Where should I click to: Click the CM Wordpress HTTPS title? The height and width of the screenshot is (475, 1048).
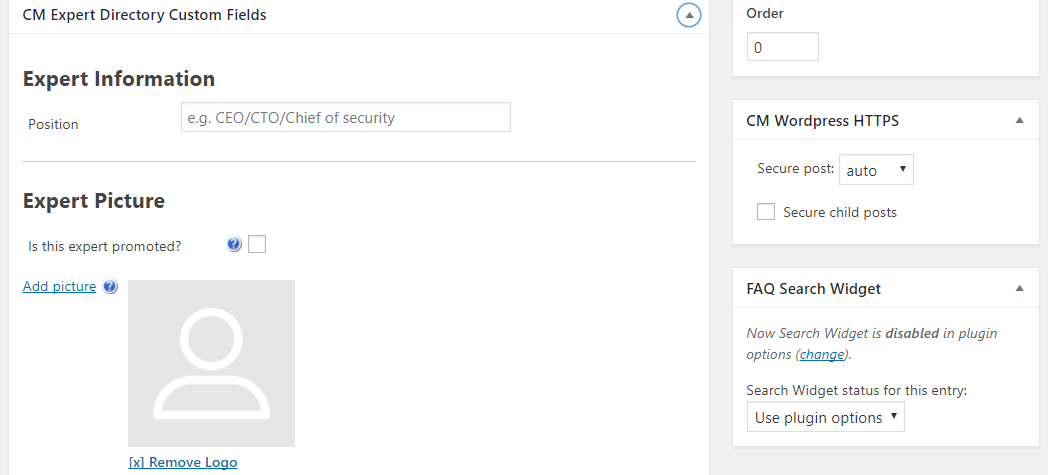point(822,121)
